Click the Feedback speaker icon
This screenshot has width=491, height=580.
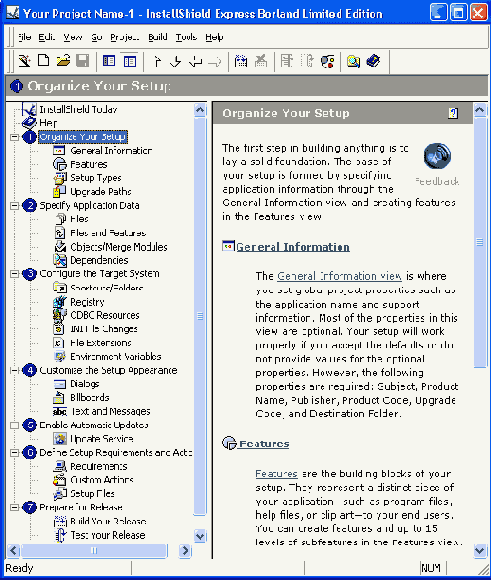pos(437,156)
